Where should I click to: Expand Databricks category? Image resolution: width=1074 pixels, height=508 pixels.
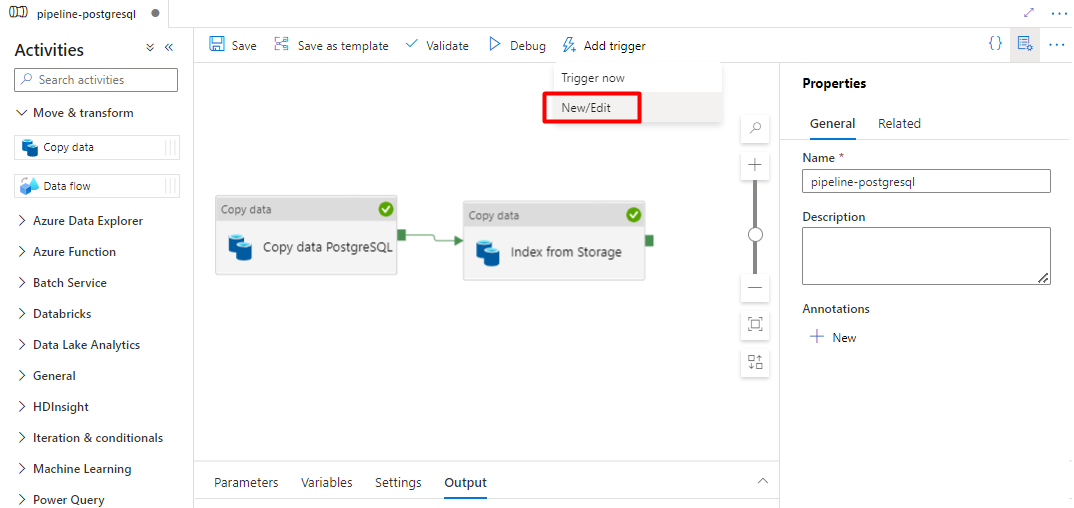(x=54, y=314)
